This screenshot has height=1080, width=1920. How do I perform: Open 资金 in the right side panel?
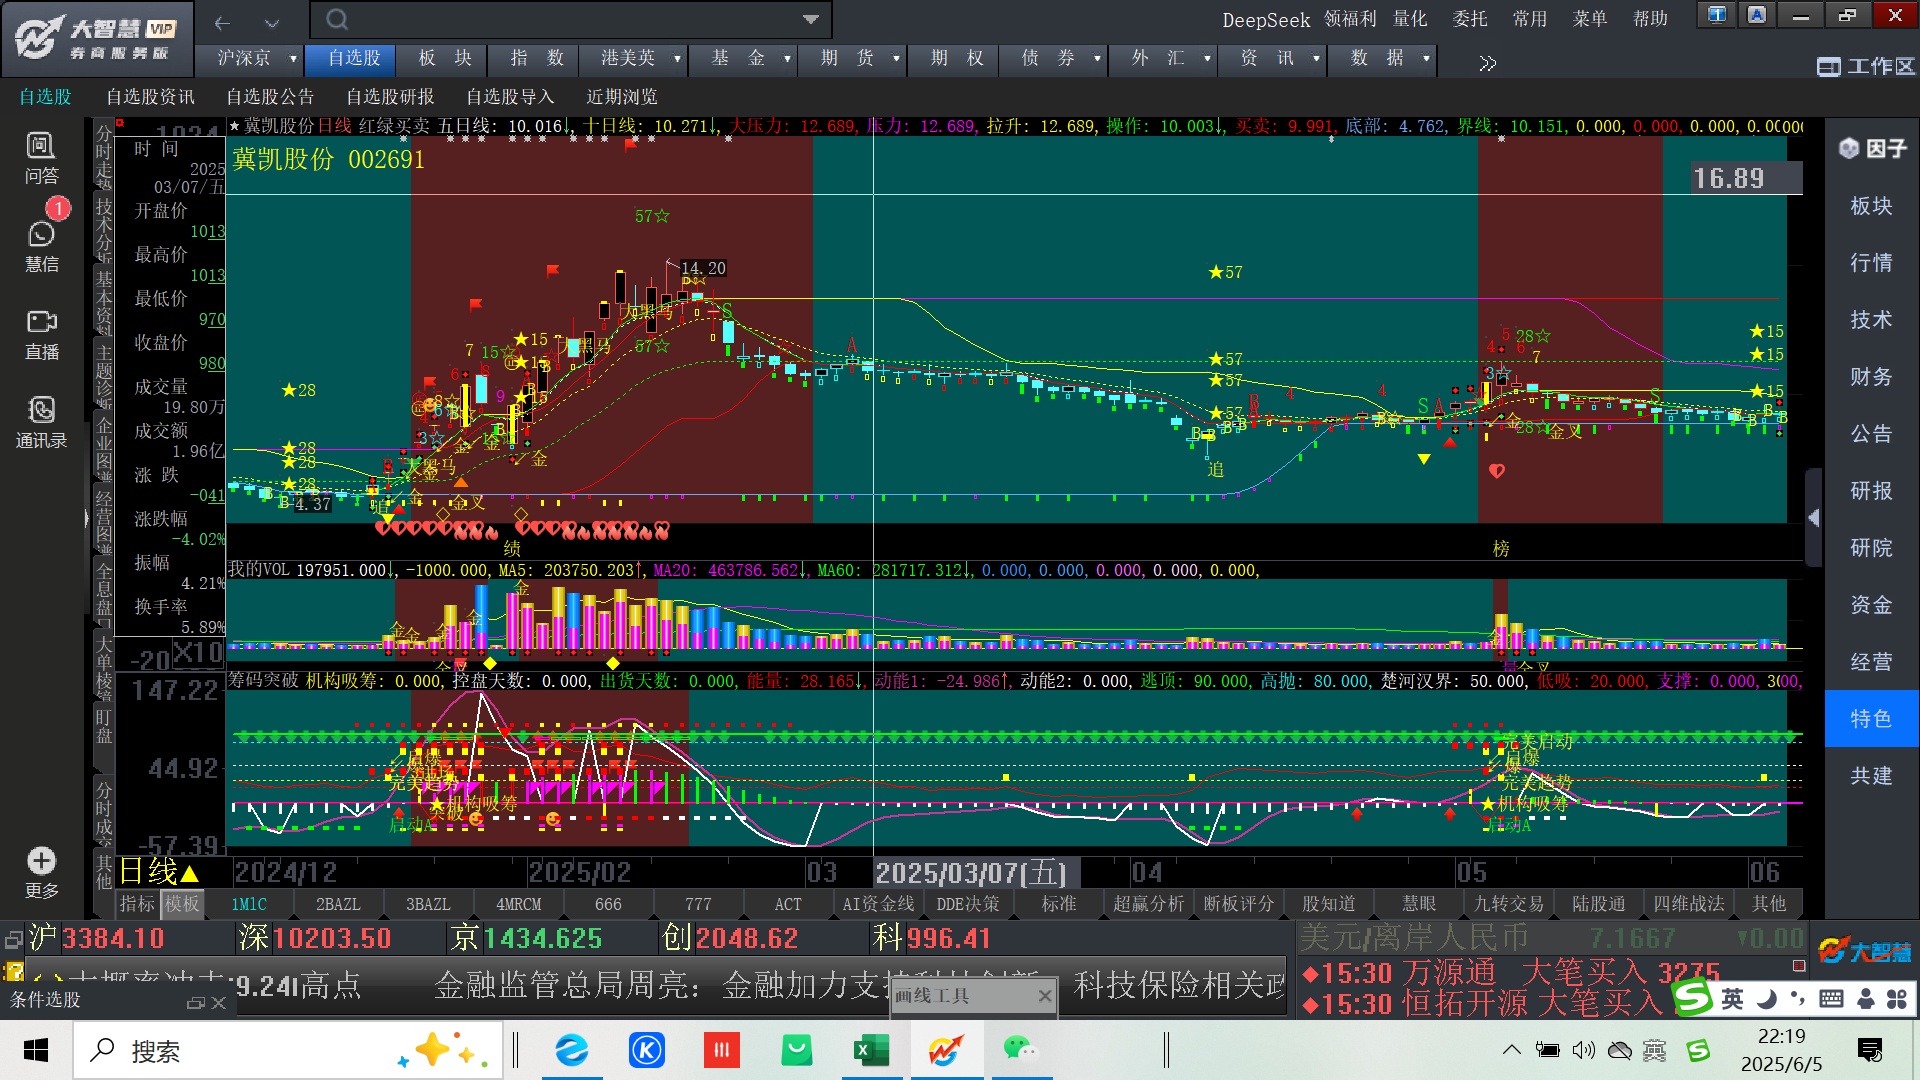(1871, 605)
